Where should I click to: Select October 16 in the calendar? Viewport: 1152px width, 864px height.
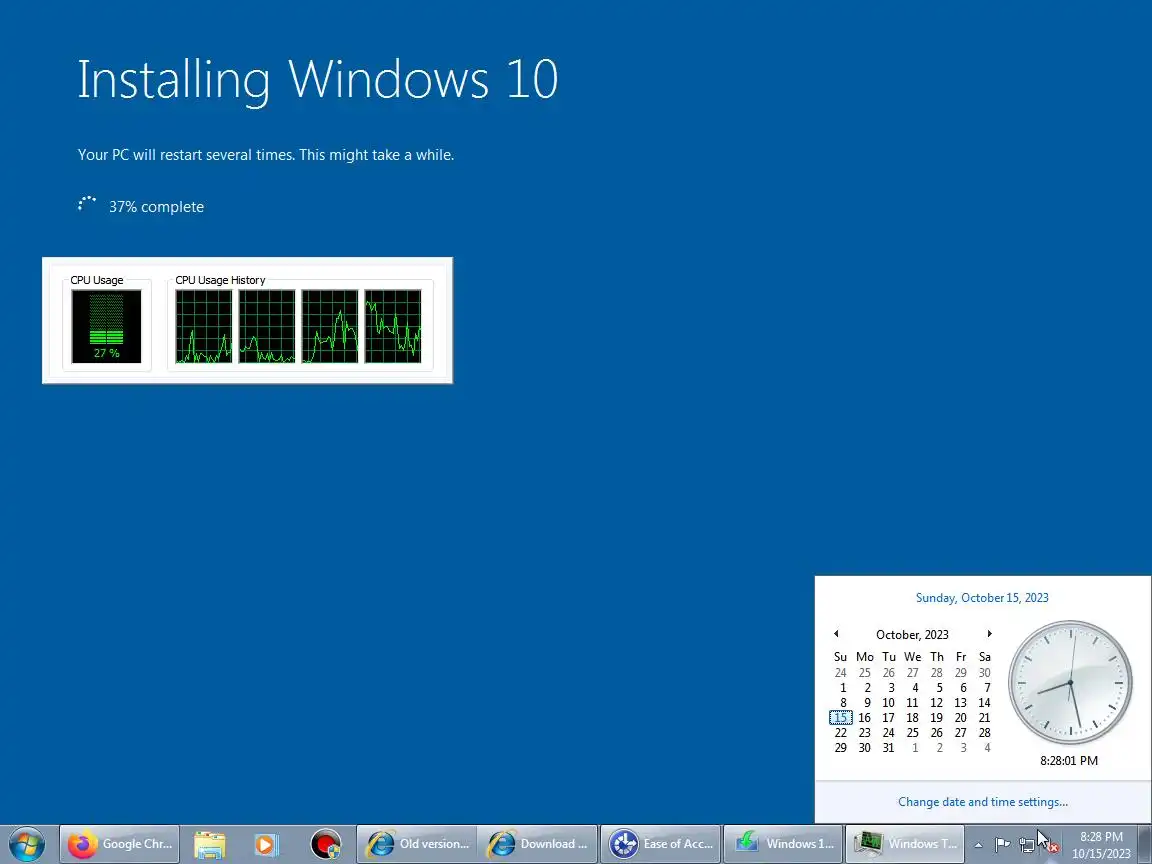point(865,718)
